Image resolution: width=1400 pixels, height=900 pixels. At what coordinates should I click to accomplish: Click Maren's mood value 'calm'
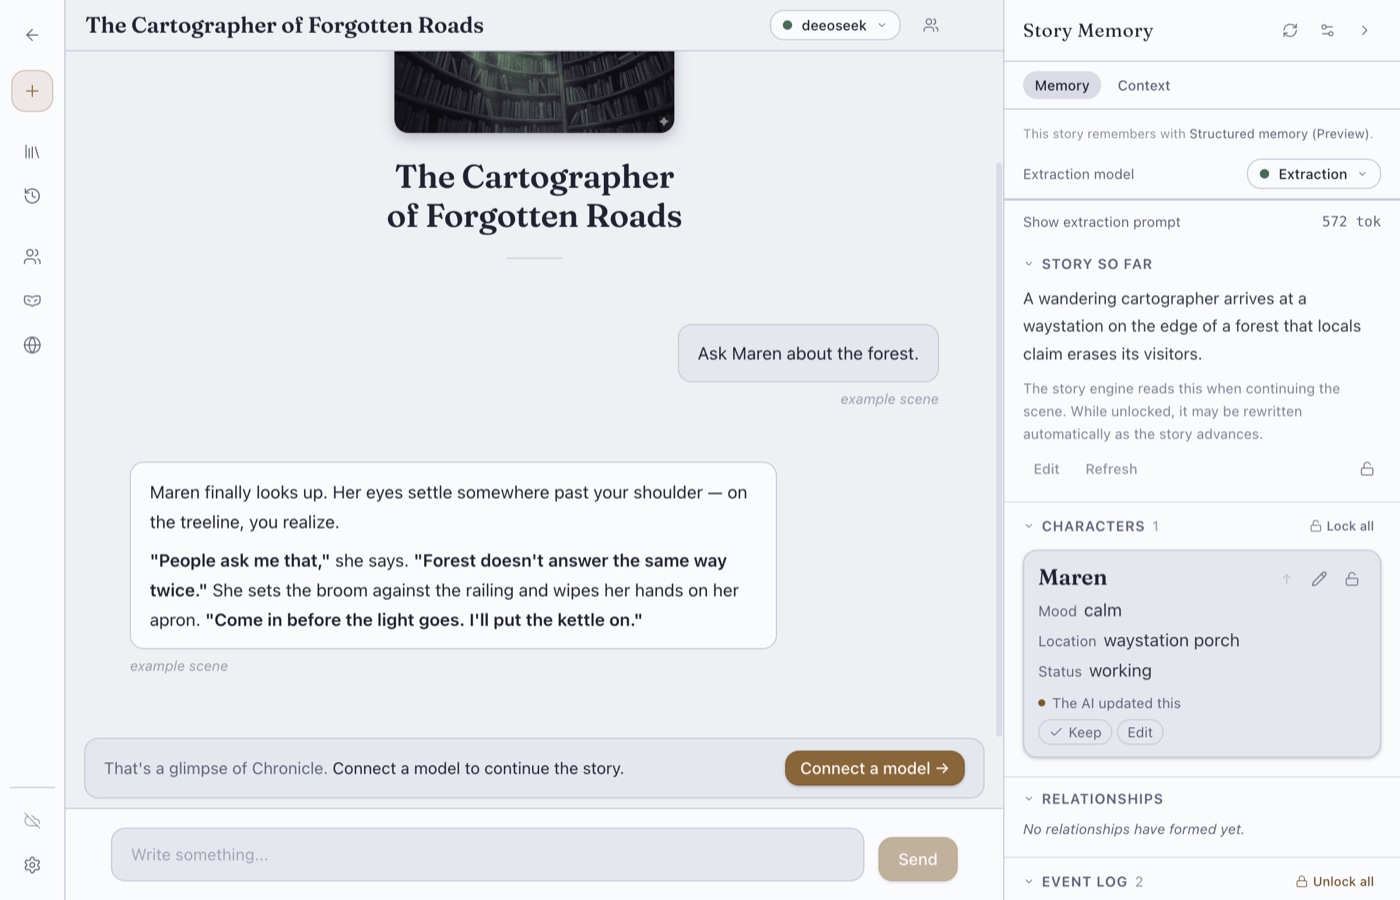1103,610
